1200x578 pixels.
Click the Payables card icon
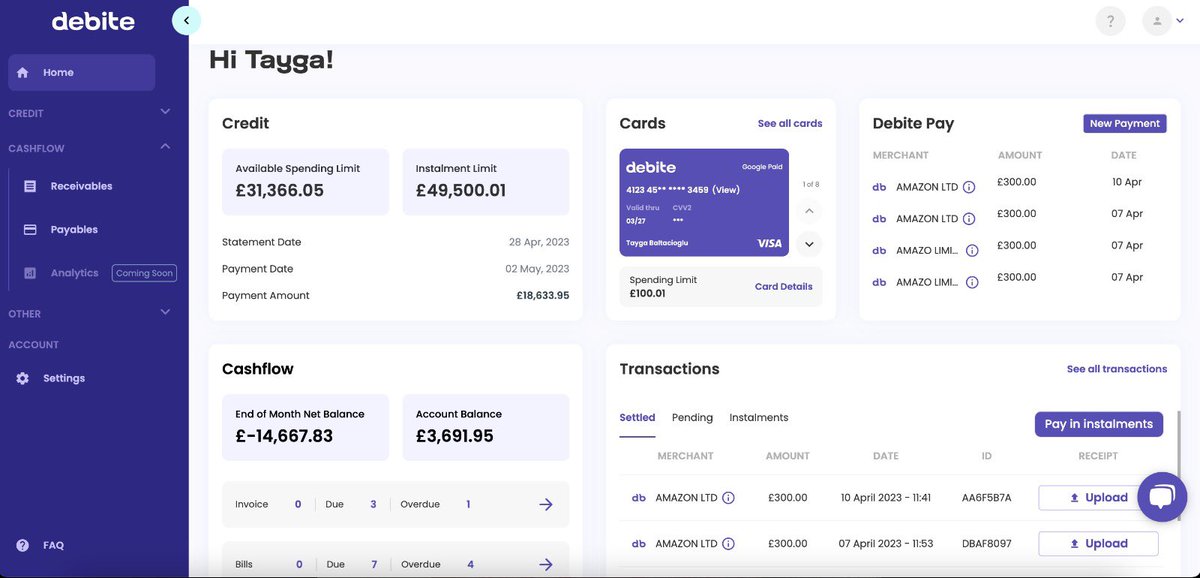coord(30,229)
